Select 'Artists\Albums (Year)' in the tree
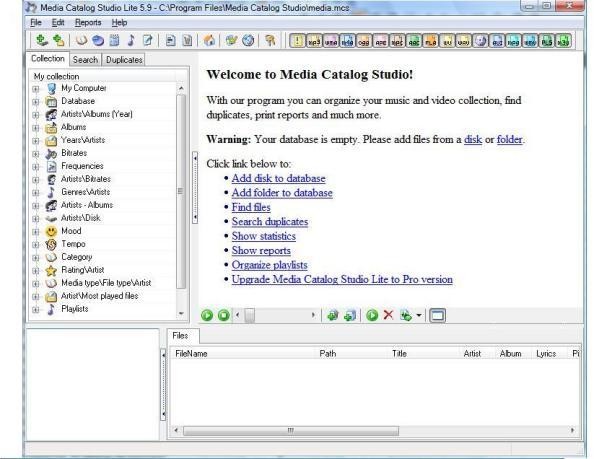Image resolution: width=612 pixels, height=459 pixels. (96, 114)
